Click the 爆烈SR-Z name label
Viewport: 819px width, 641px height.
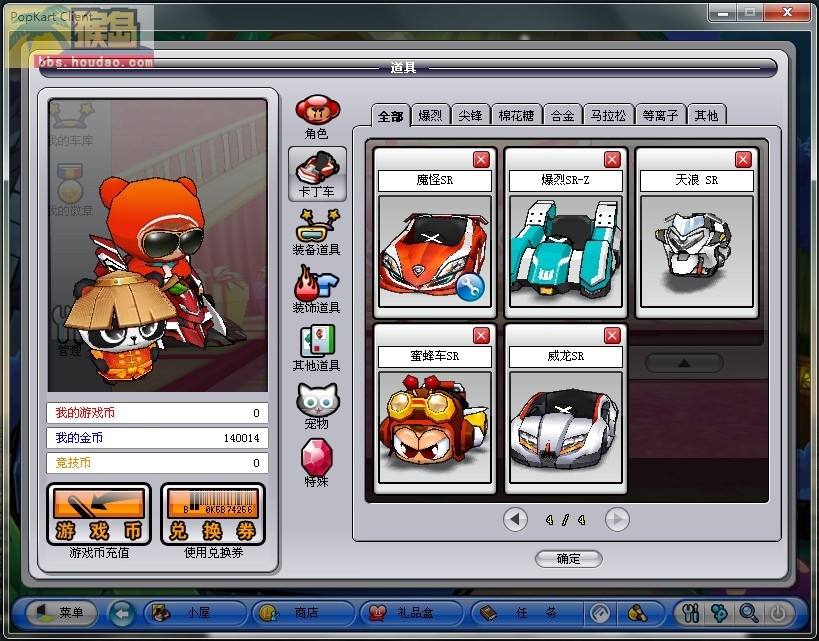tap(566, 180)
